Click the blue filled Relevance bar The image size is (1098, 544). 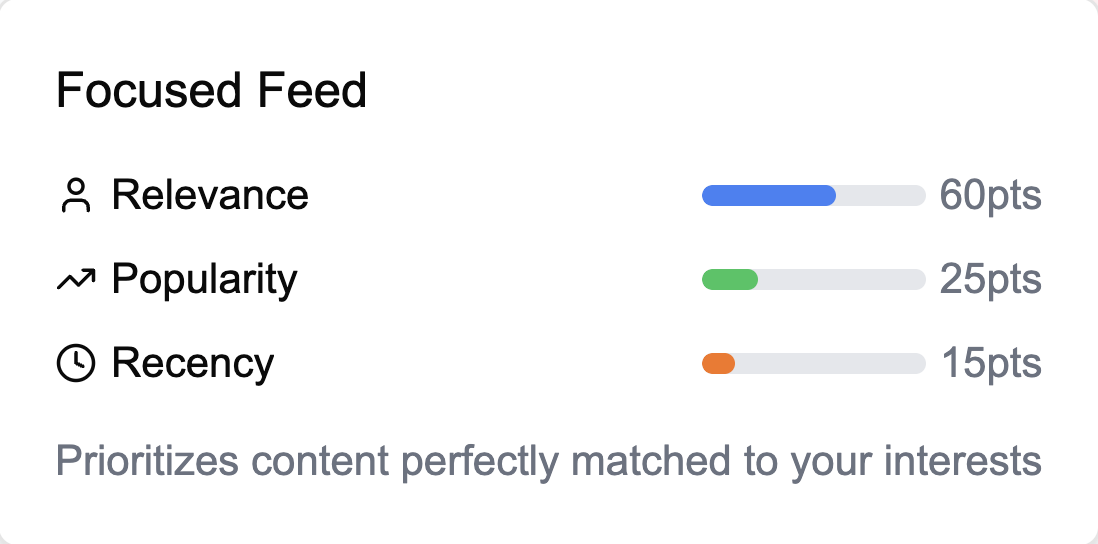coord(768,196)
